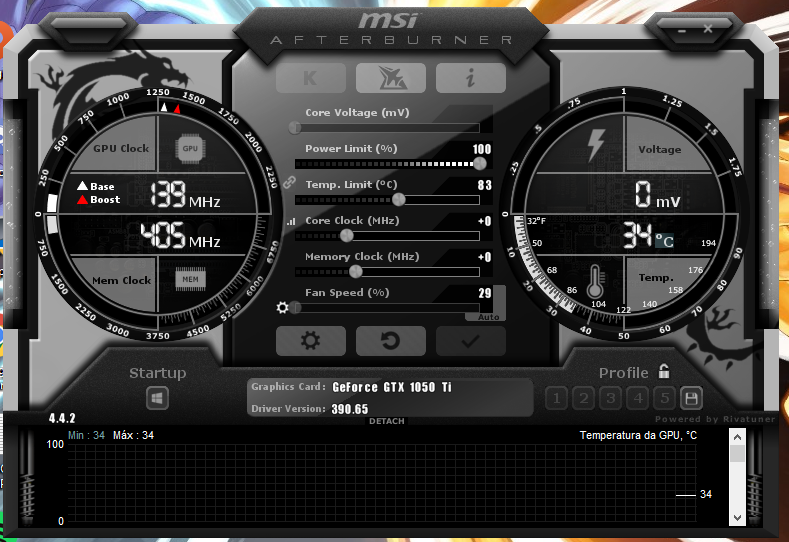Click the Temp. Limit slider handle
The height and width of the screenshot is (542, 789).
[x=399, y=200]
